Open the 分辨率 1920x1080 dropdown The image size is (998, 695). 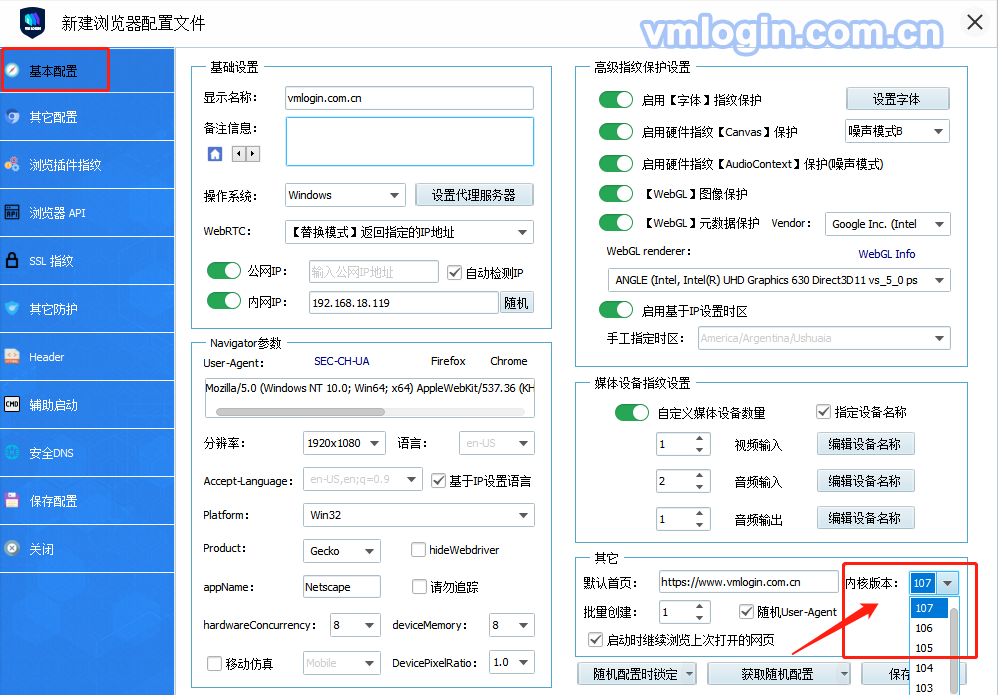[x=344, y=443]
